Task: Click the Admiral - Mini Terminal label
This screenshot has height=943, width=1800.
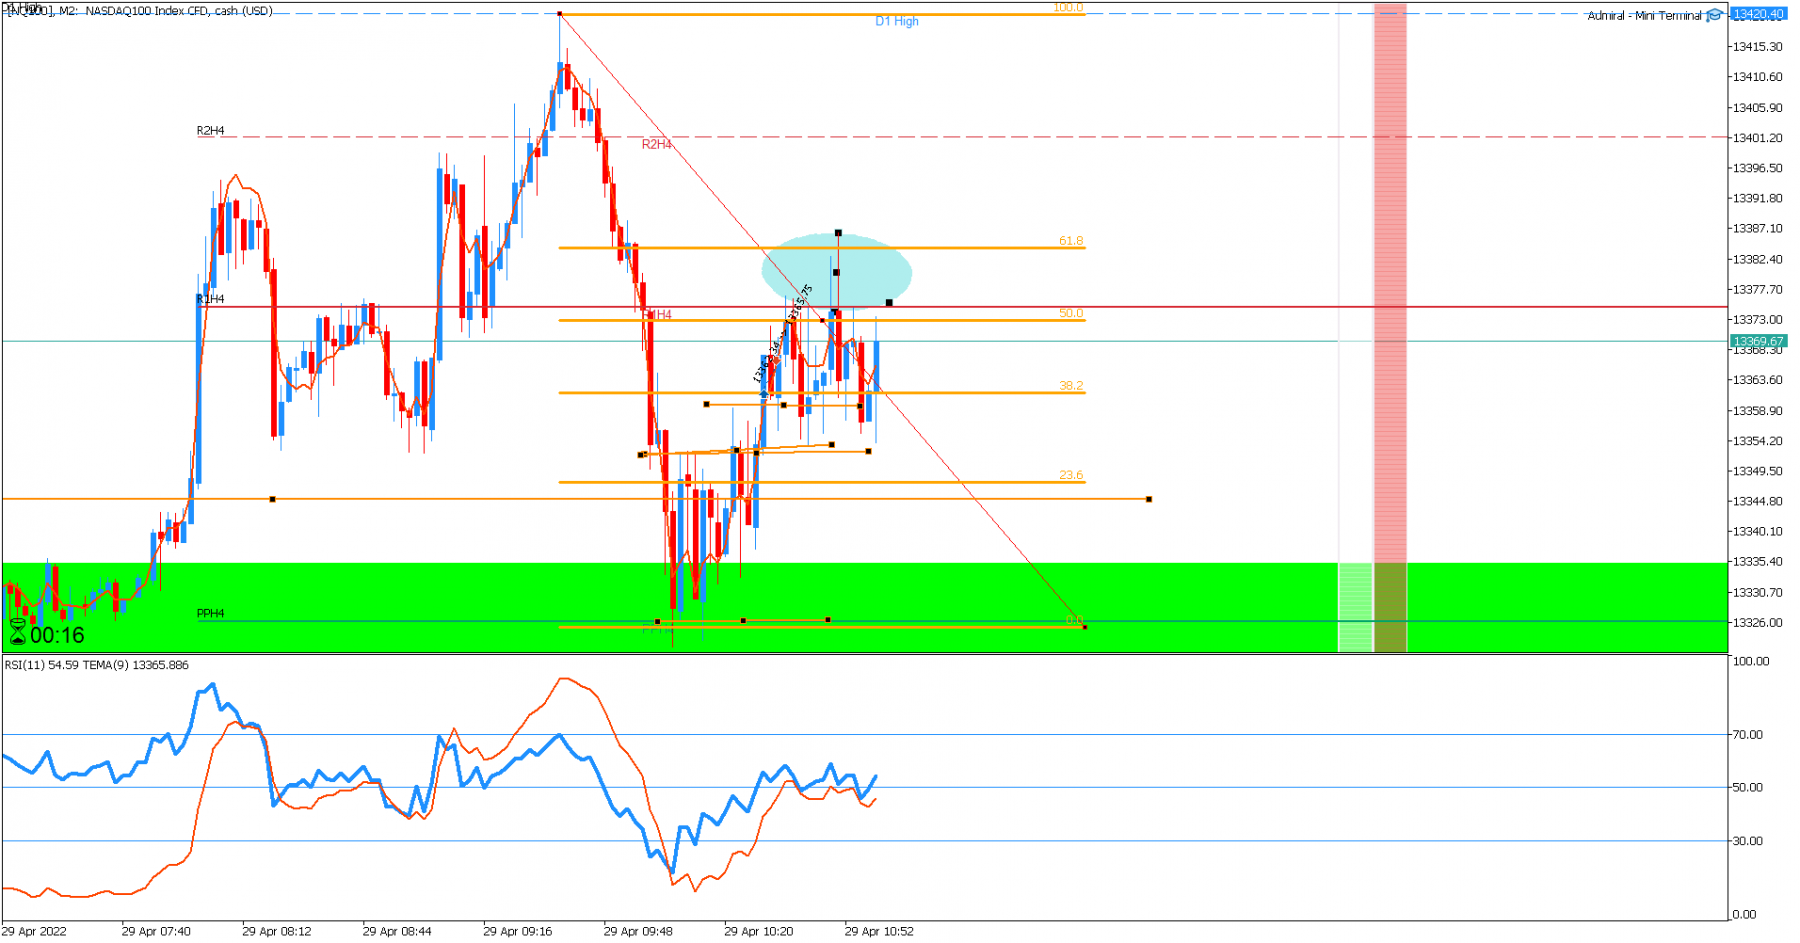Action: [x=1644, y=16]
